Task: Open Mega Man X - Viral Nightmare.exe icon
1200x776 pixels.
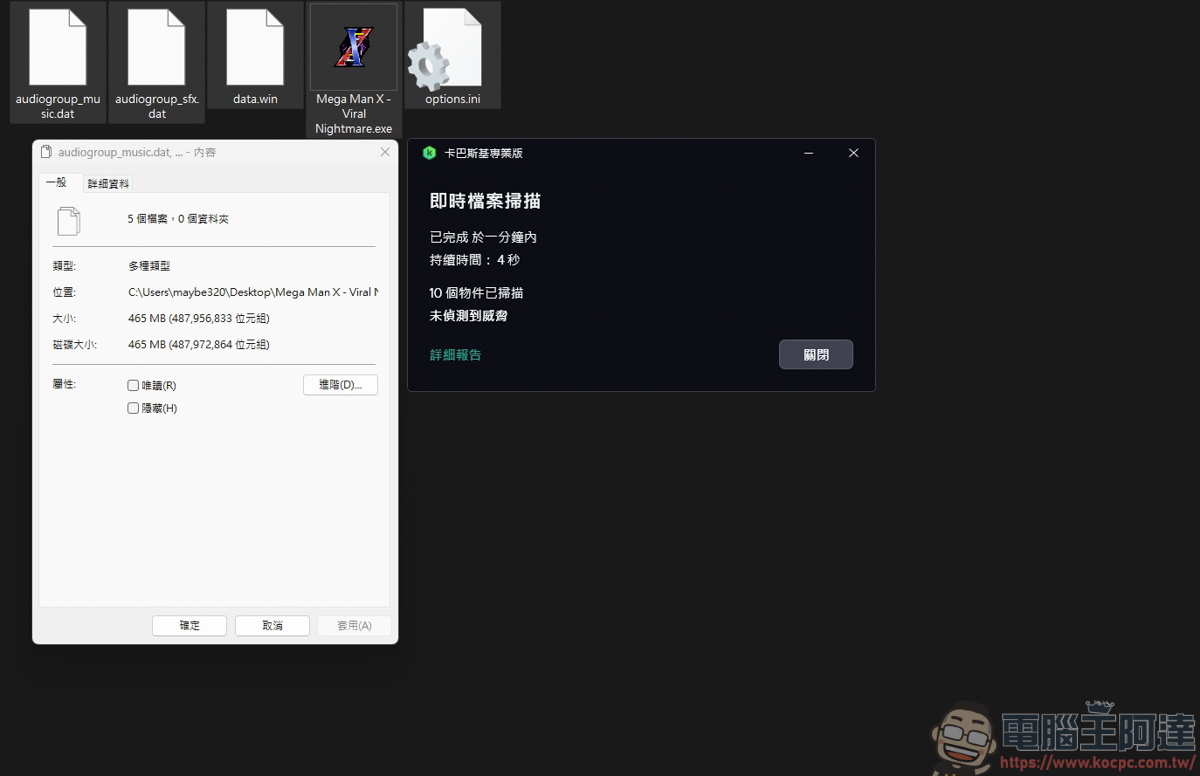Action: pos(353,48)
